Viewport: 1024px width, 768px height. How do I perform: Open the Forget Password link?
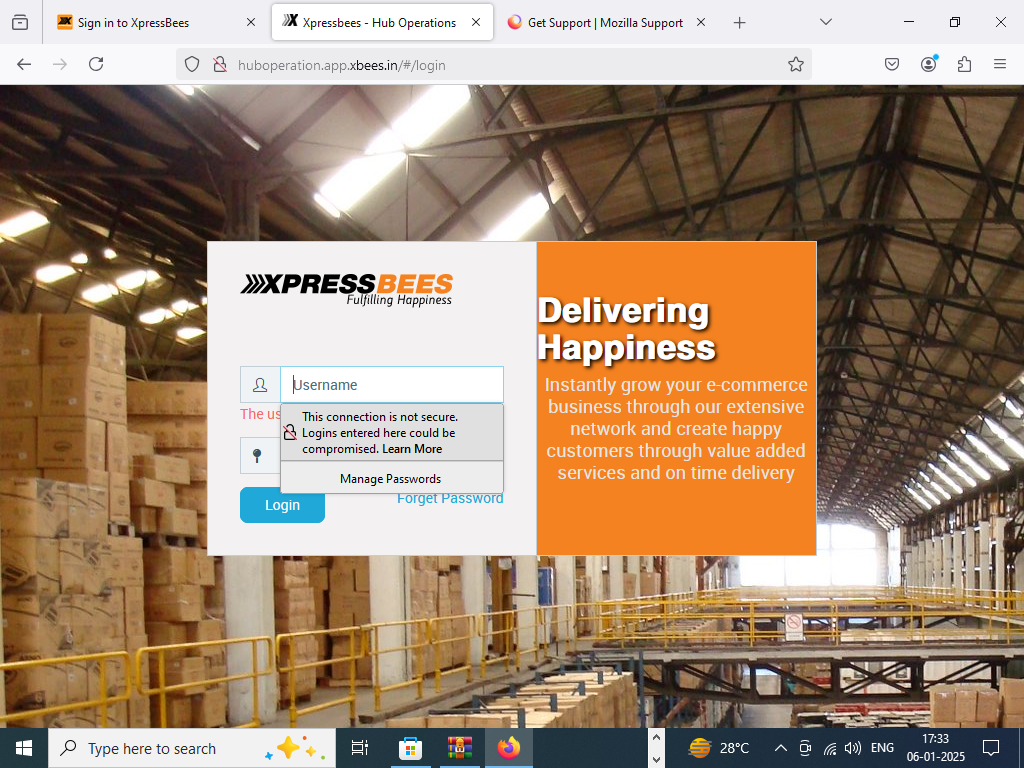click(450, 498)
